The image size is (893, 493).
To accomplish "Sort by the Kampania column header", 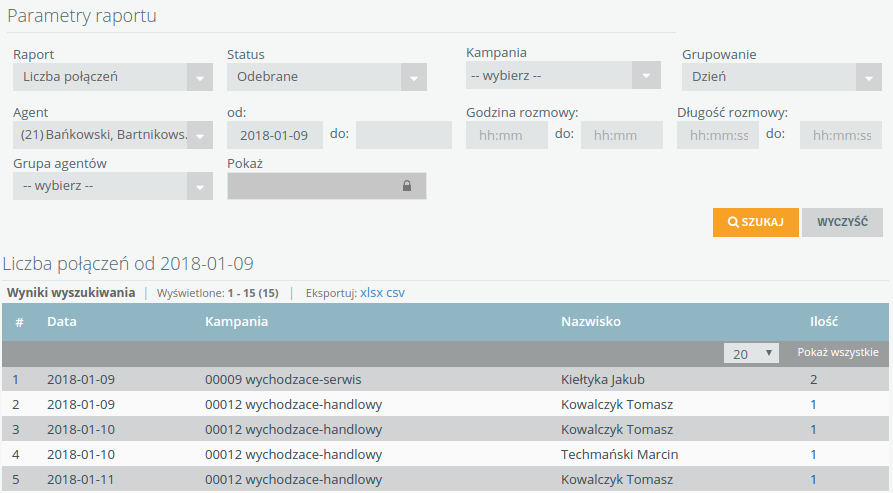I will (x=236, y=322).
